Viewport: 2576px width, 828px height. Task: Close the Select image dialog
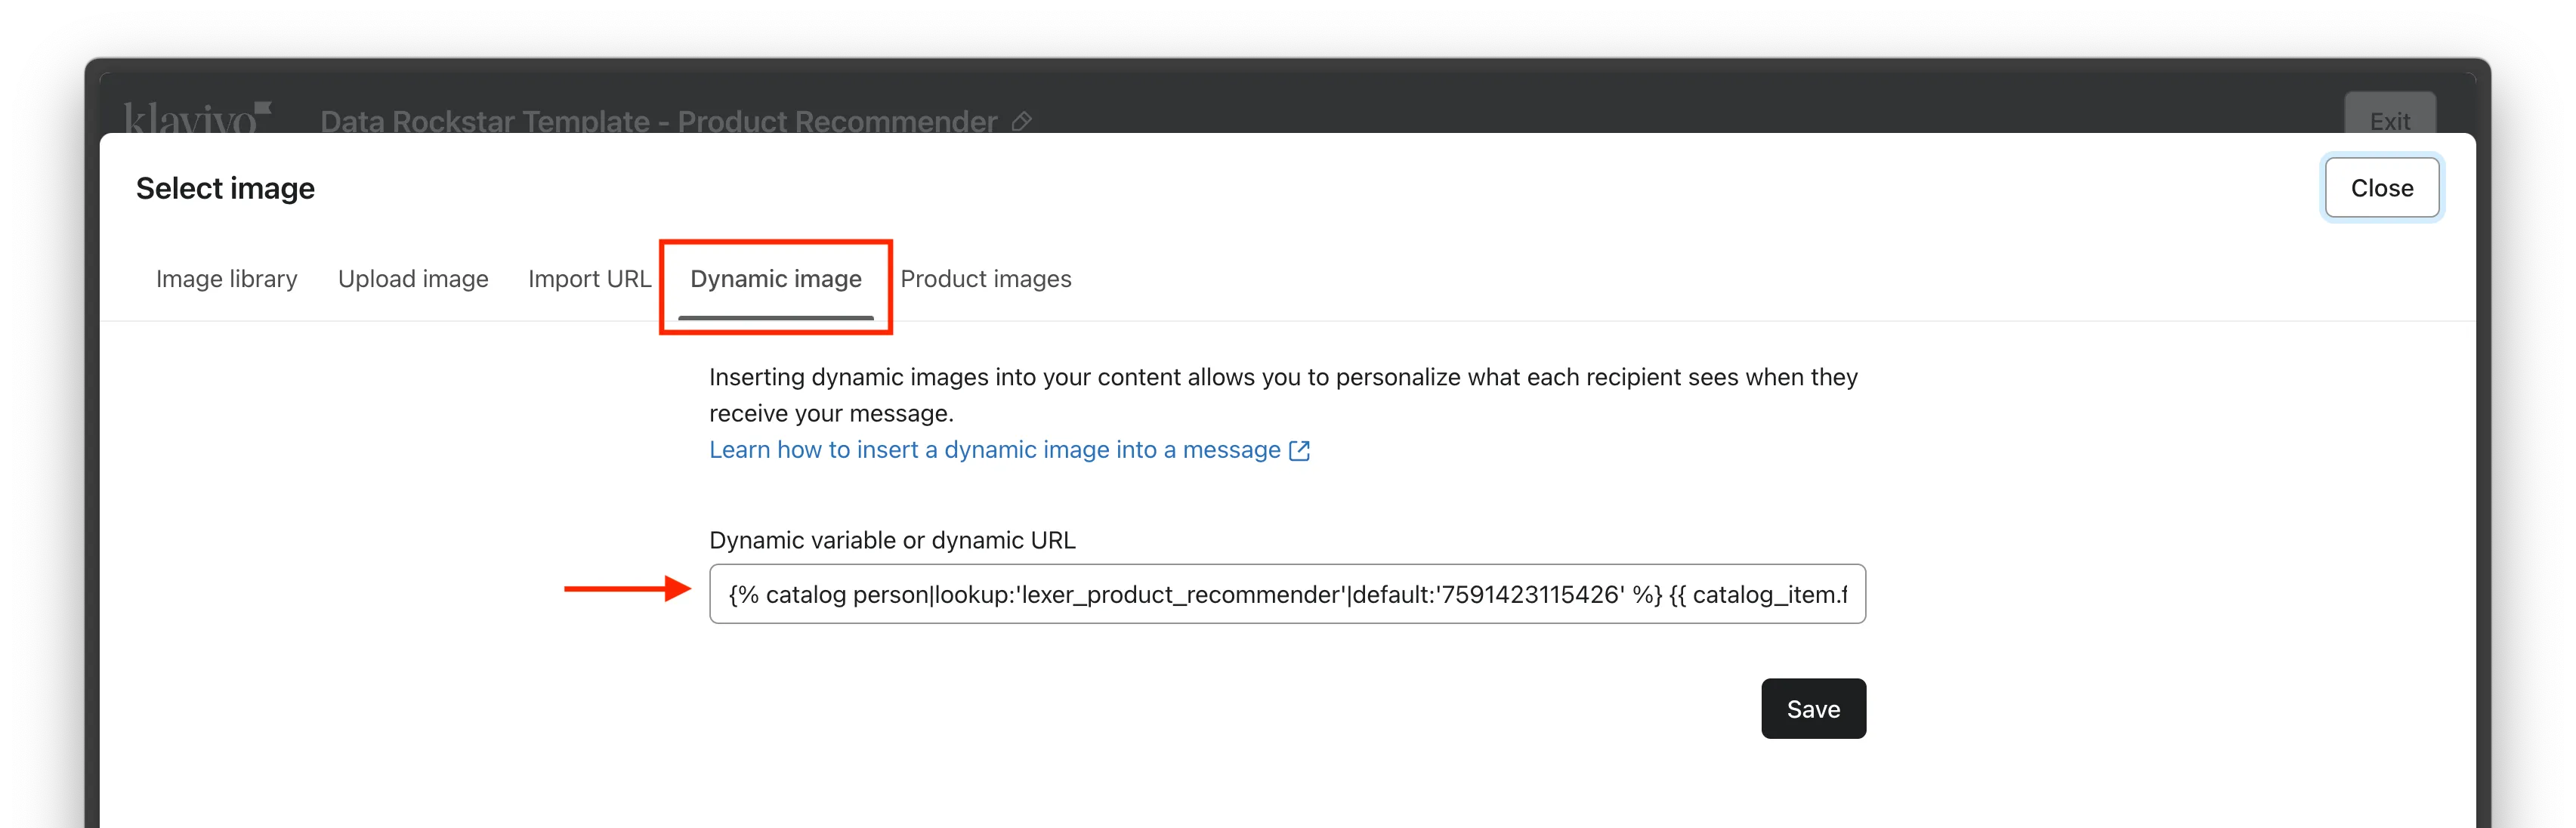click(2381, 188)
